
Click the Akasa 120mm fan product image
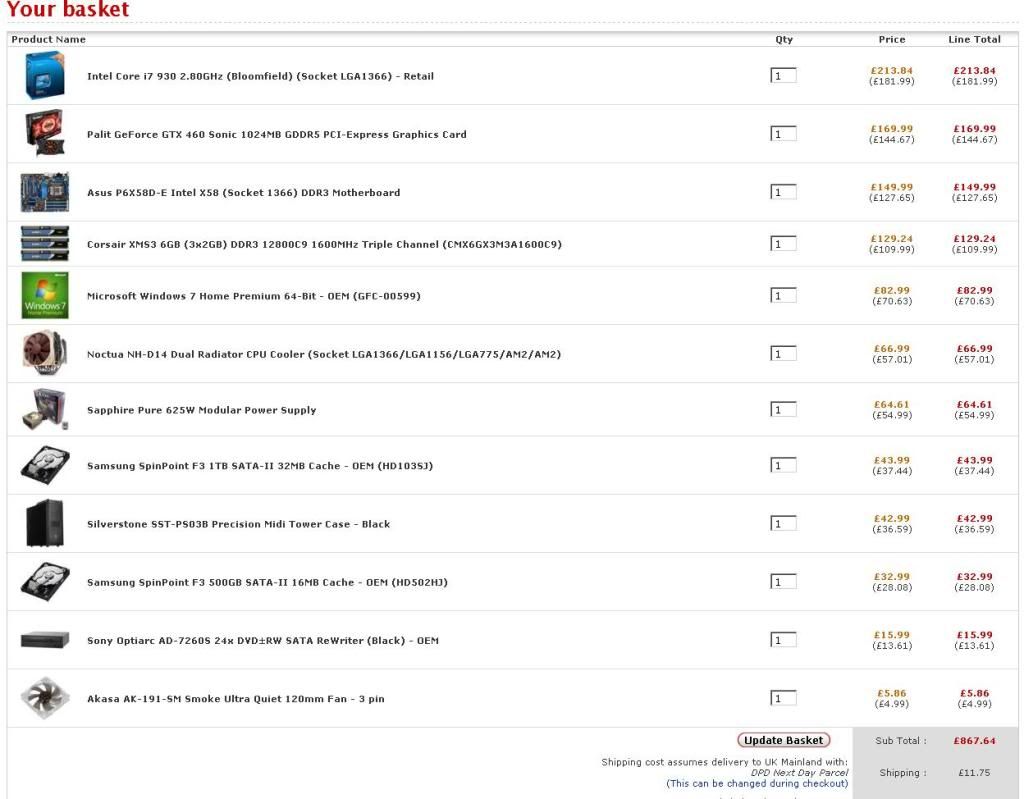[44, 698]
